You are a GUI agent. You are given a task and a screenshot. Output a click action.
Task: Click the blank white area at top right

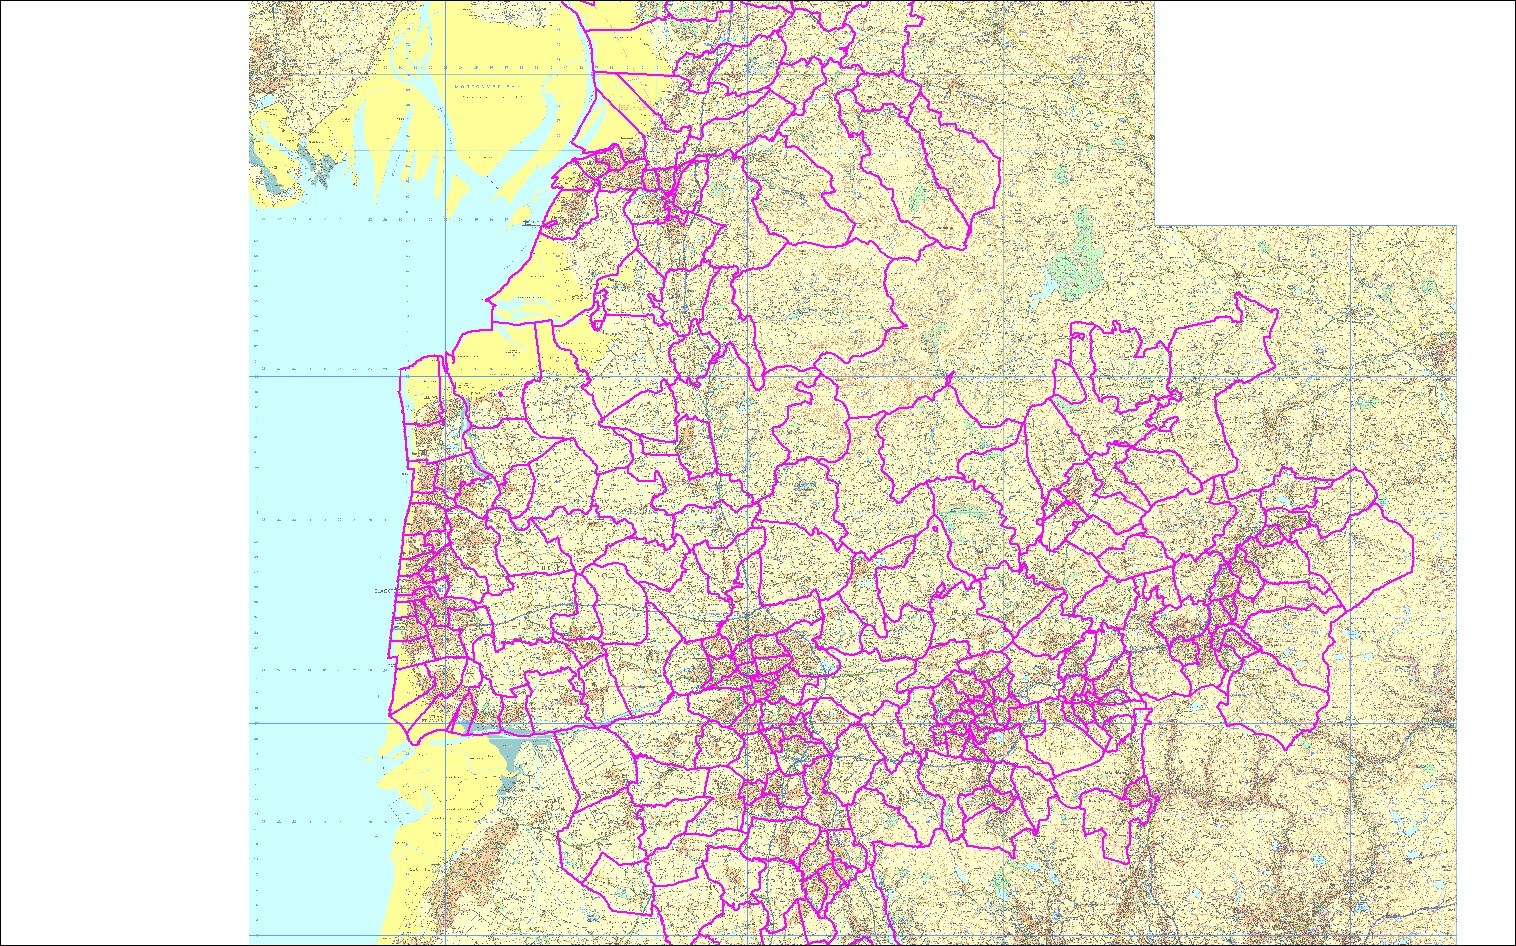pyautogui.click(x=1330, y=110)
